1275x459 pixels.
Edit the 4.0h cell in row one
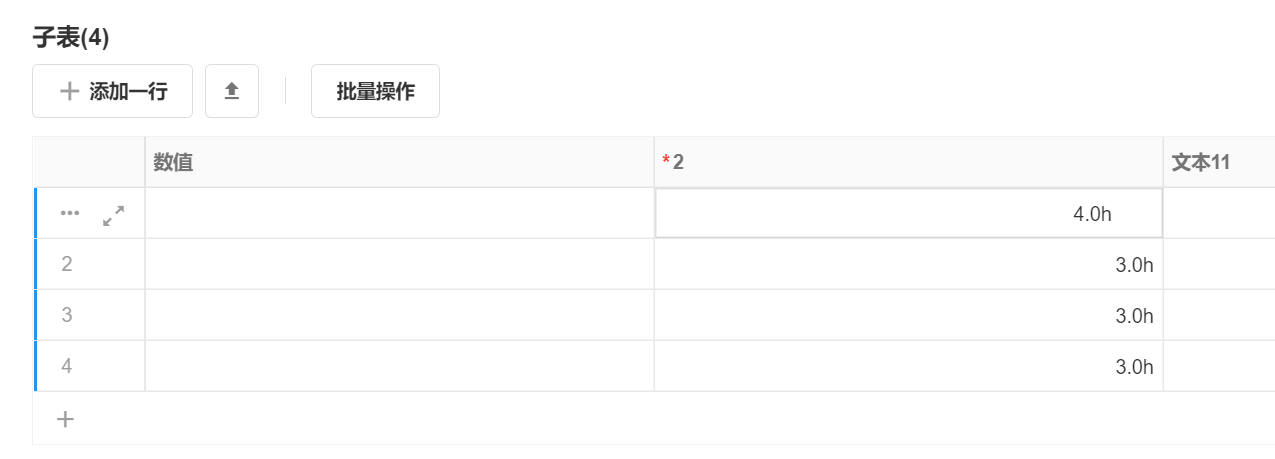[908, 213]
